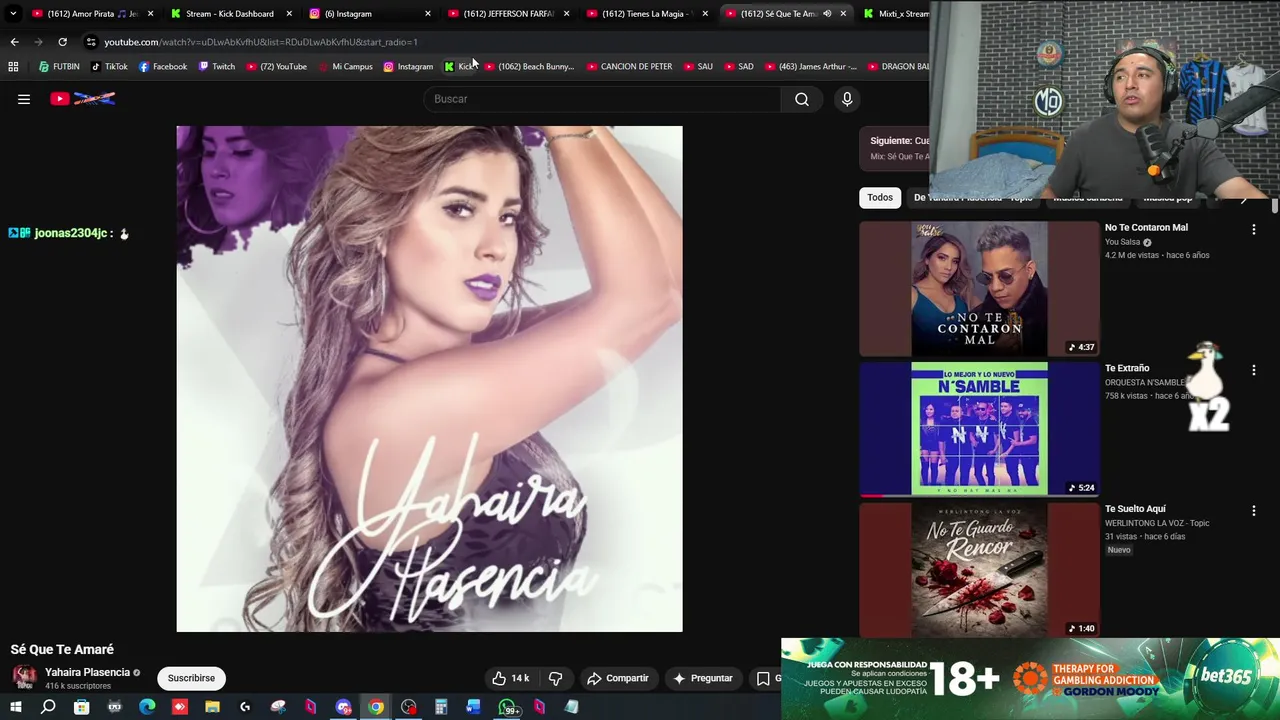Image resolution: width=1280 pixels, height=720 pixels.
Task: Open the Windows Start menu
Action: pyautogui.click(x=15, y=707)
